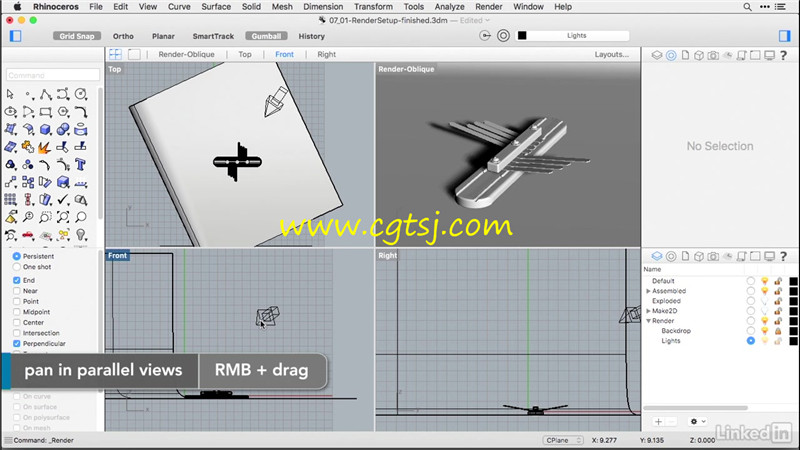Image resolution: width=800 pixels, height=450 pixels.
Task: Click the red car icon tool
Action: coord(28,235)
